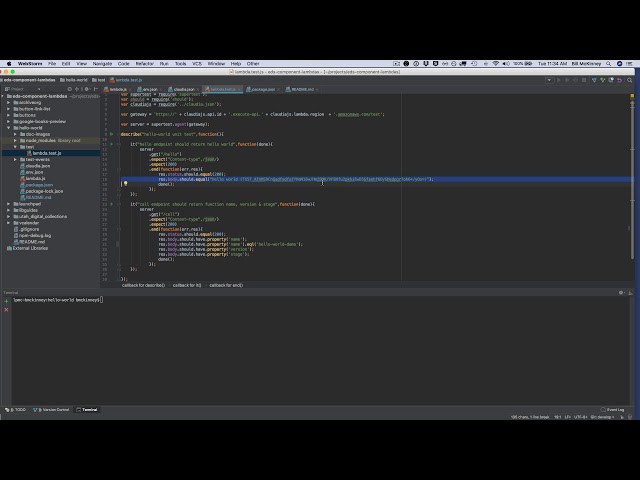
Task: Hide the Terminal panel
Action: pyautogui.click(x=630, y=293)
